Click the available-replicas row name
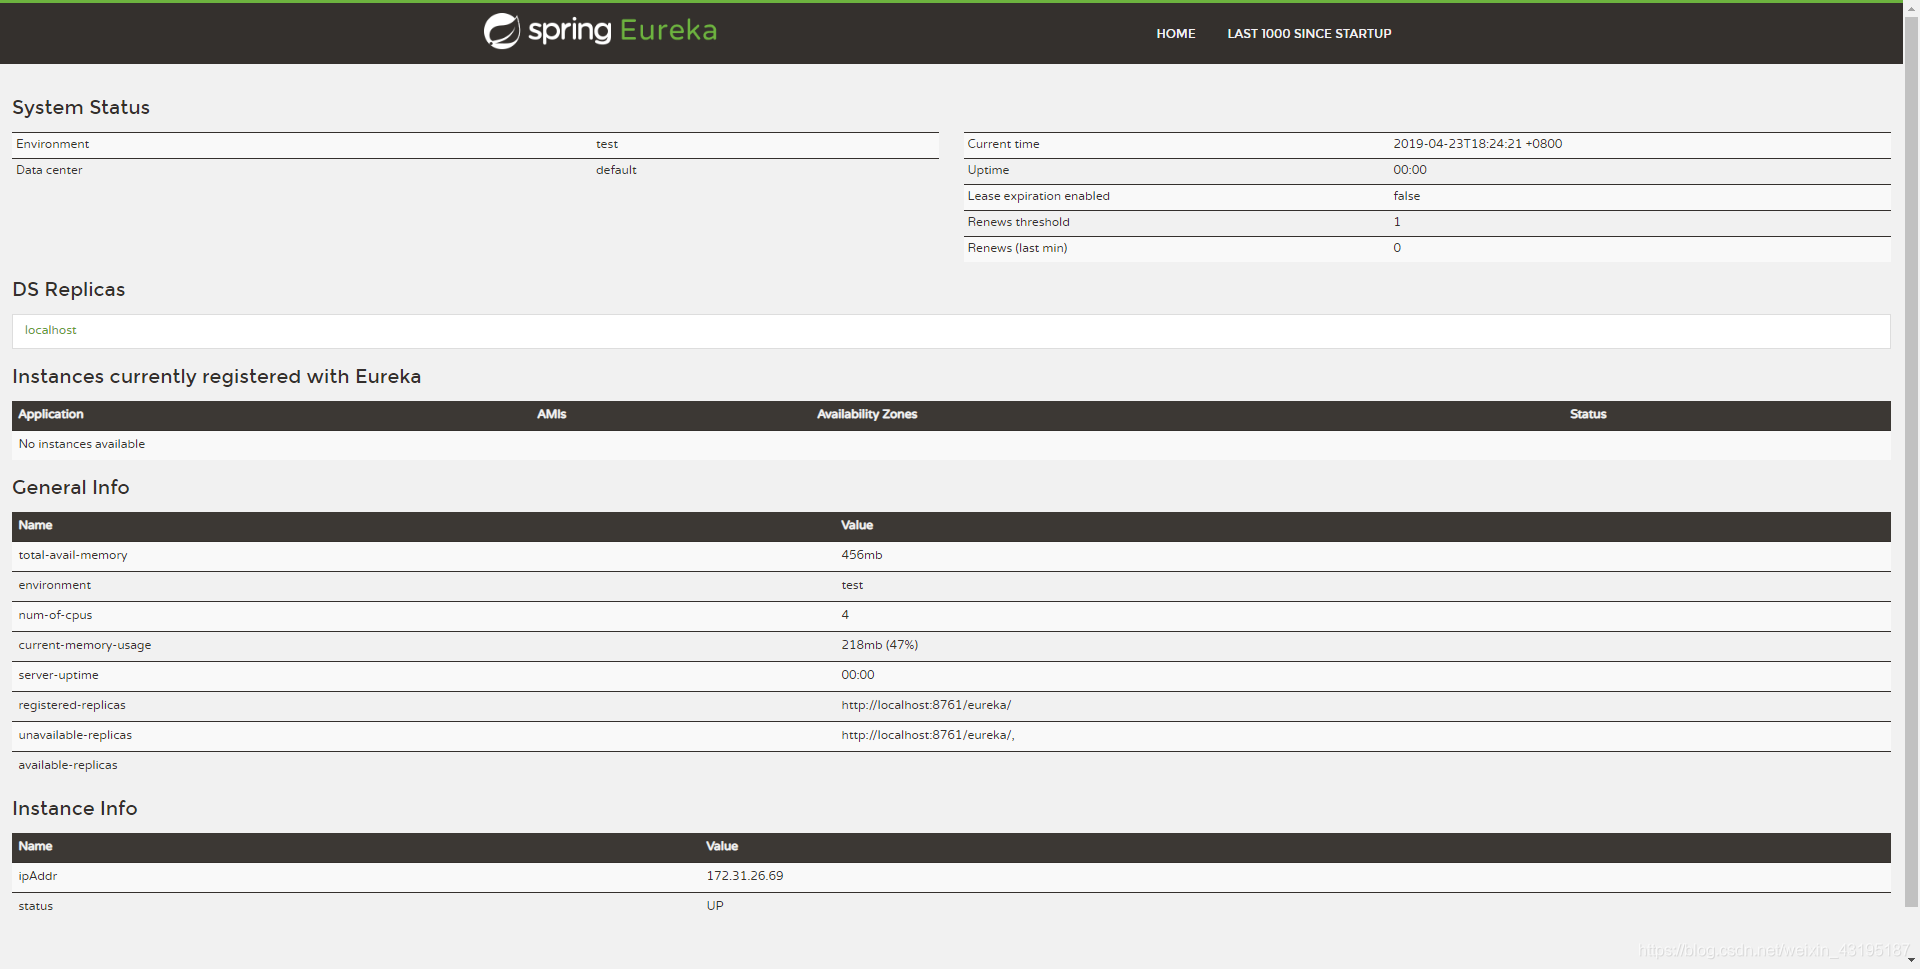 pos(68,765)
